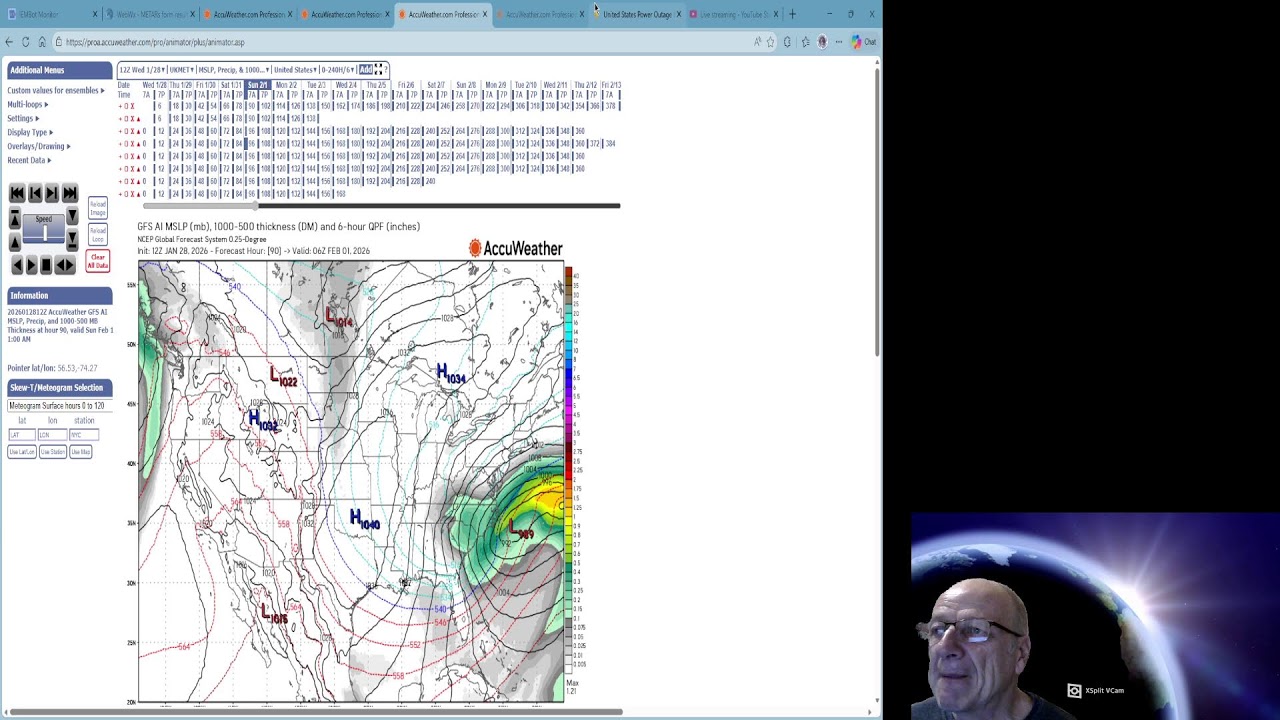Viewport: 1280px width, 720px height.
Task: Toggle the O marker in row ending at 240
Action: pyautogui.click(x=126, y=182)
